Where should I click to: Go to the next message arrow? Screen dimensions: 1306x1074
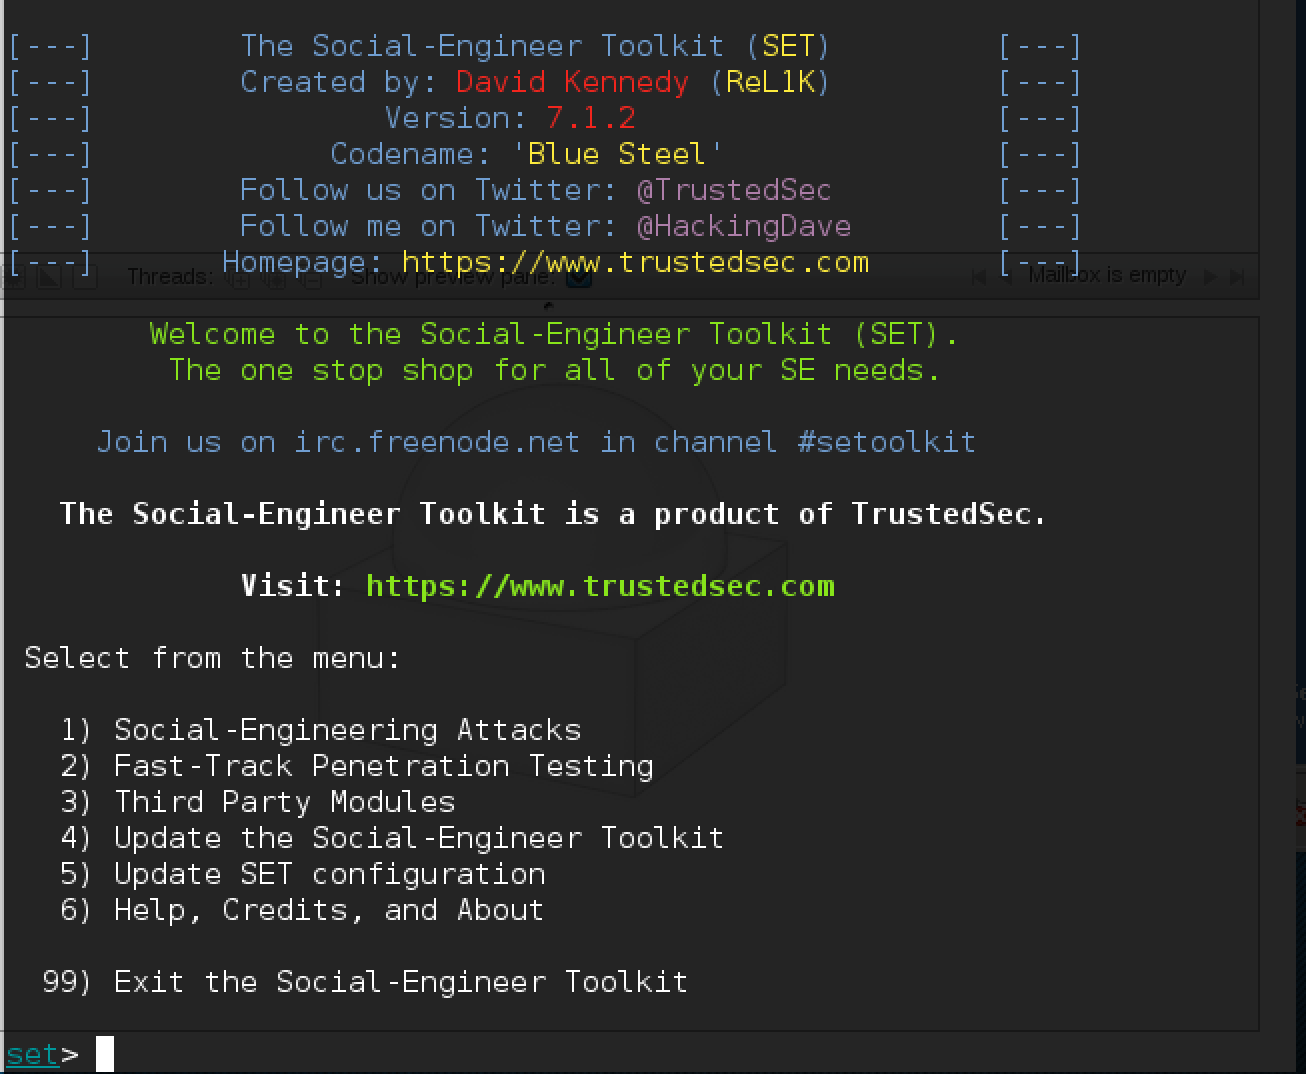coord(1211,277)
